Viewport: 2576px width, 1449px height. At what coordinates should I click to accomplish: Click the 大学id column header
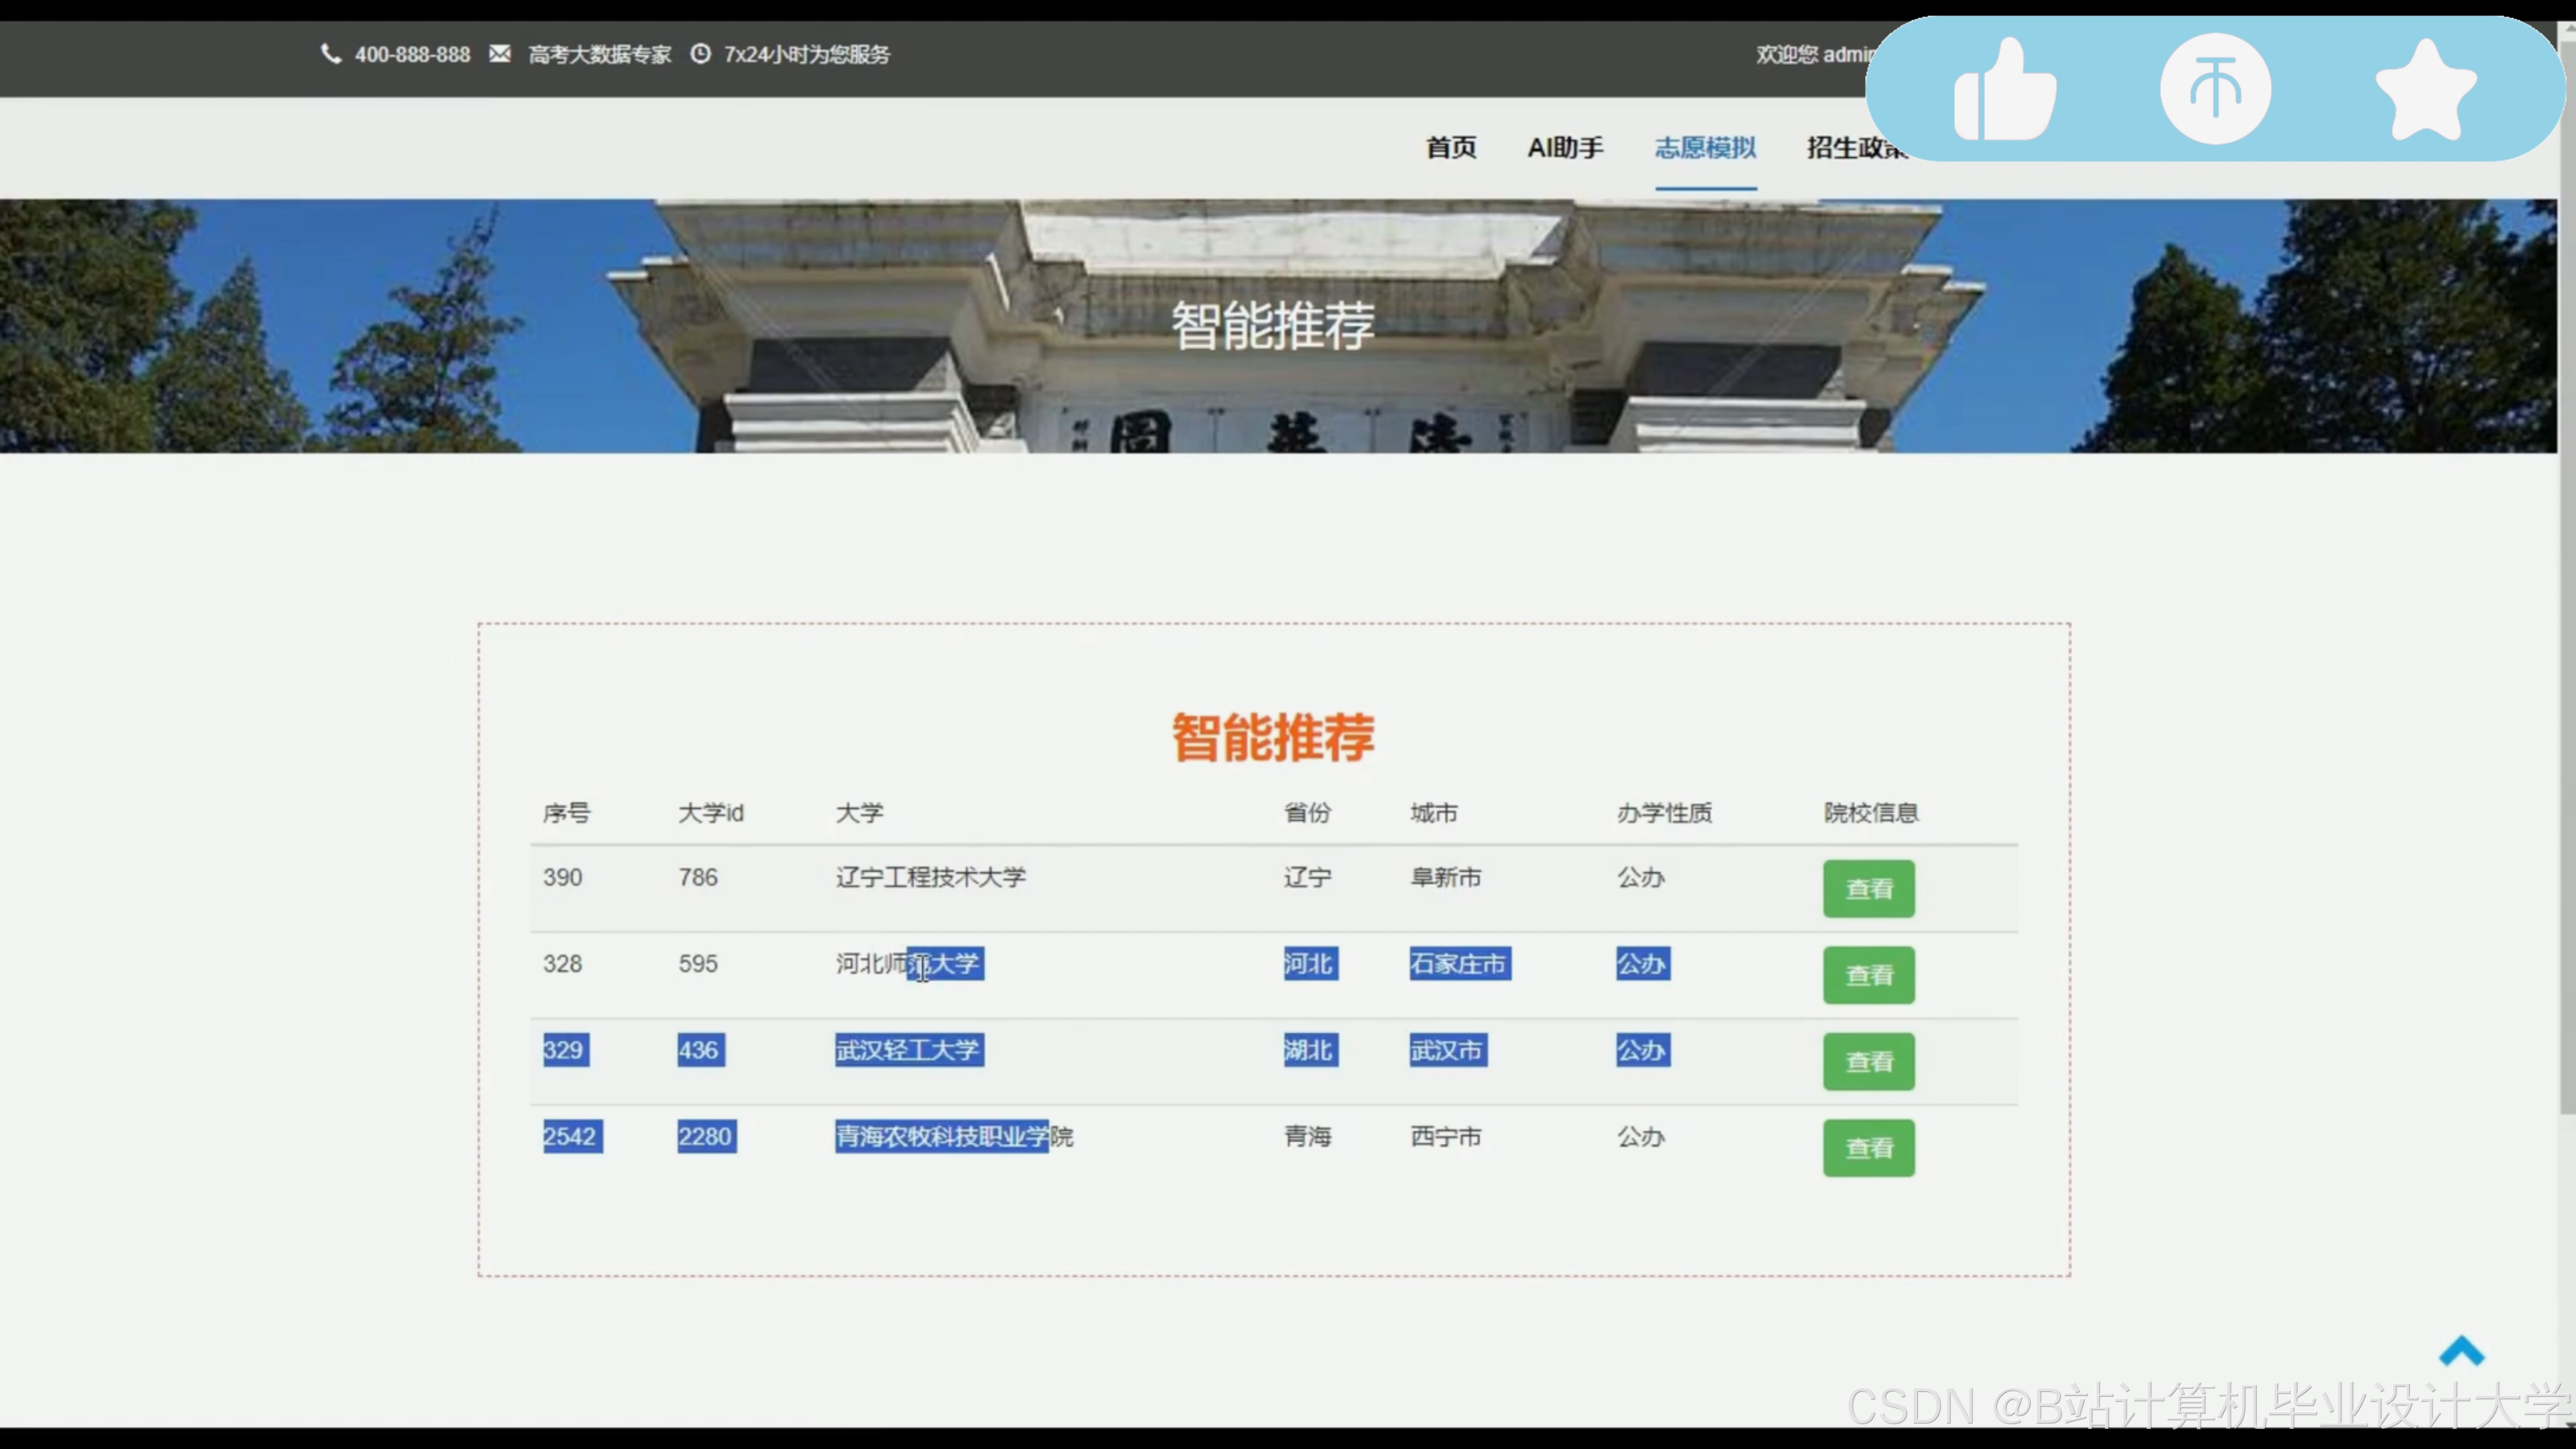[710, 813]
